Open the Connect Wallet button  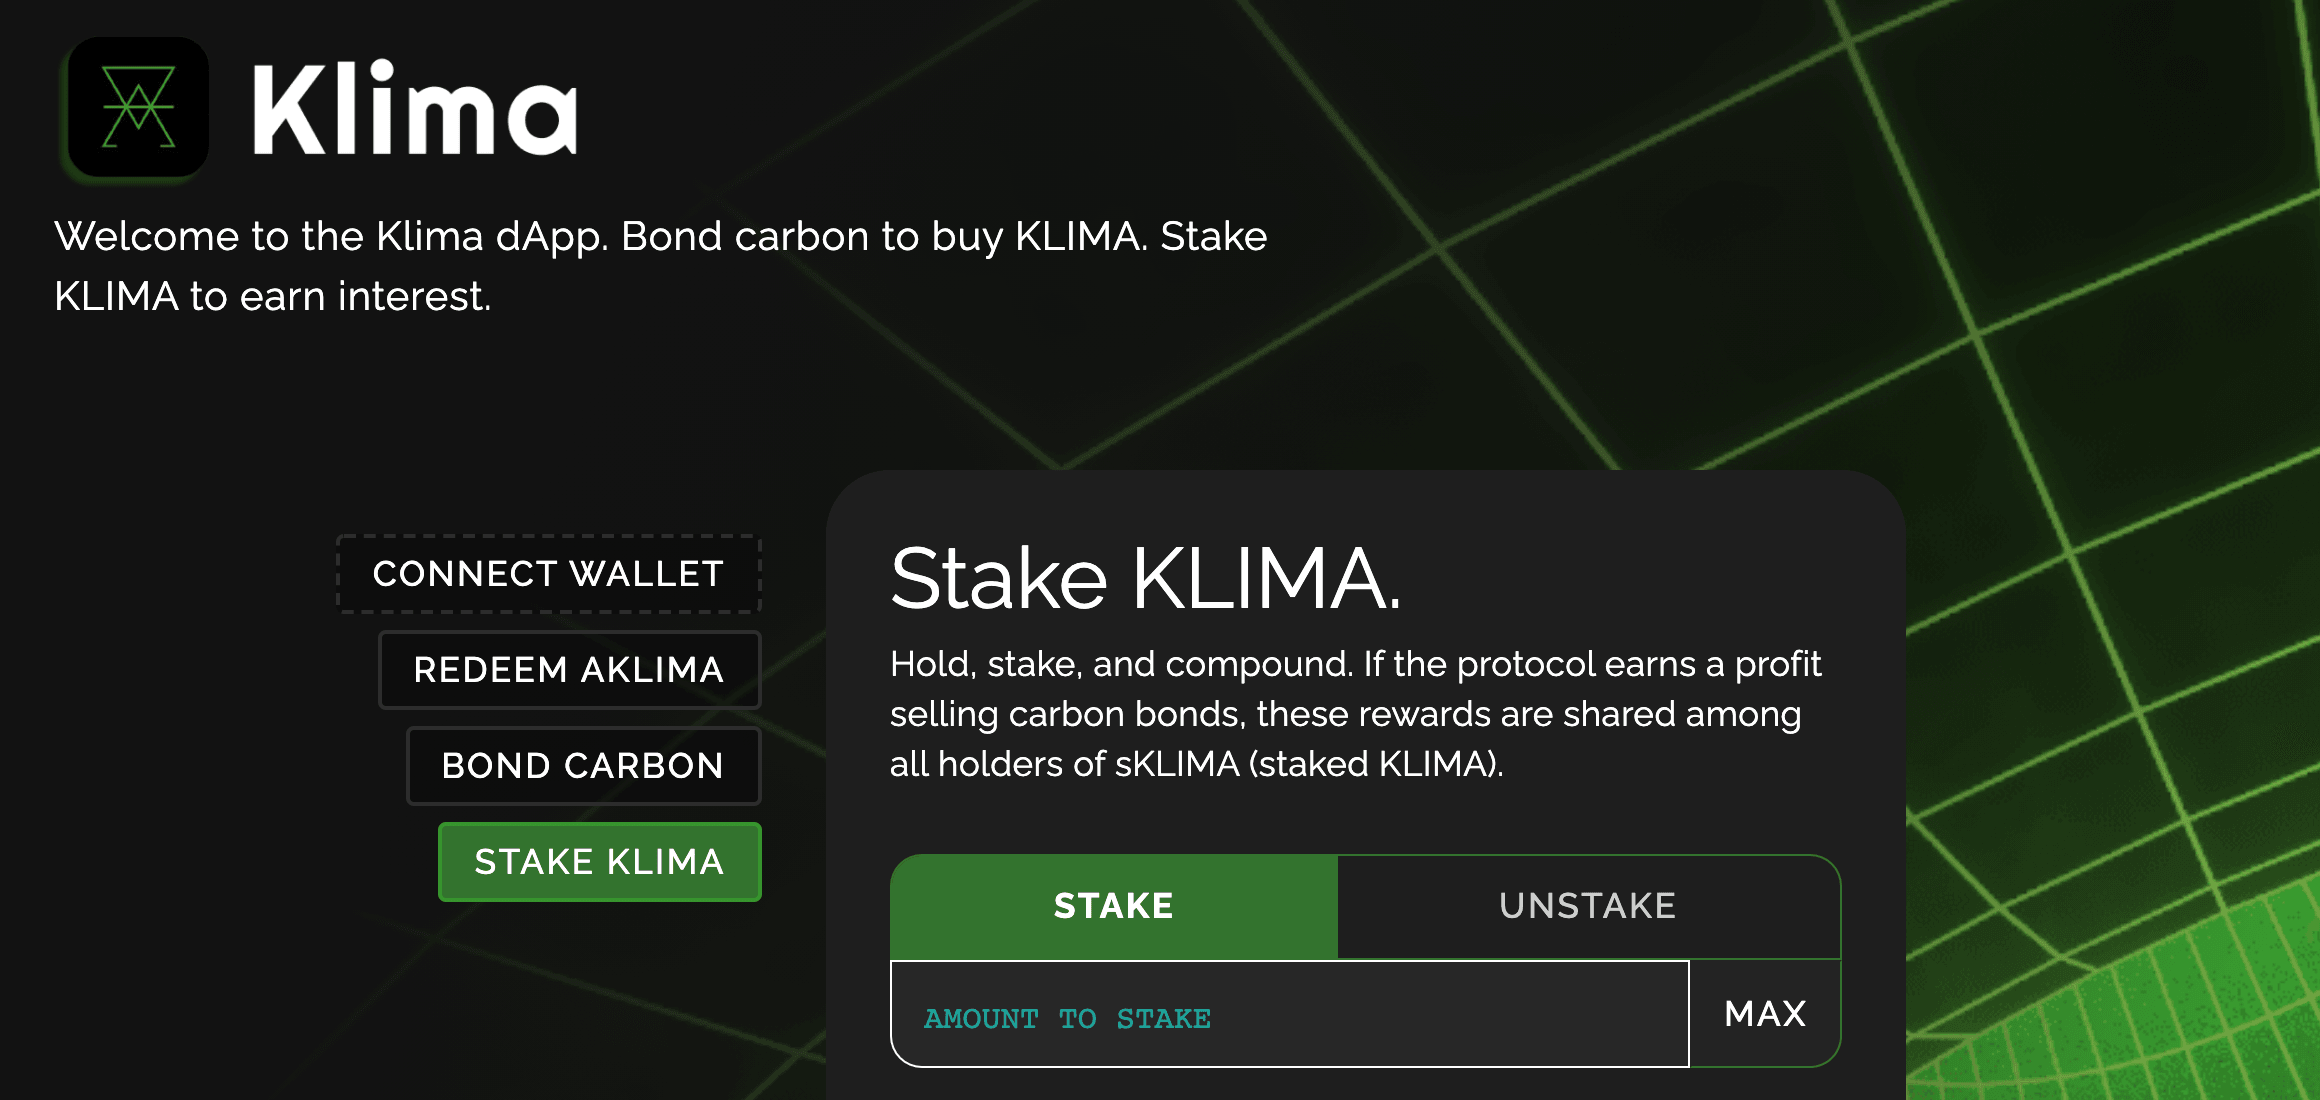[x=549, y=574]
